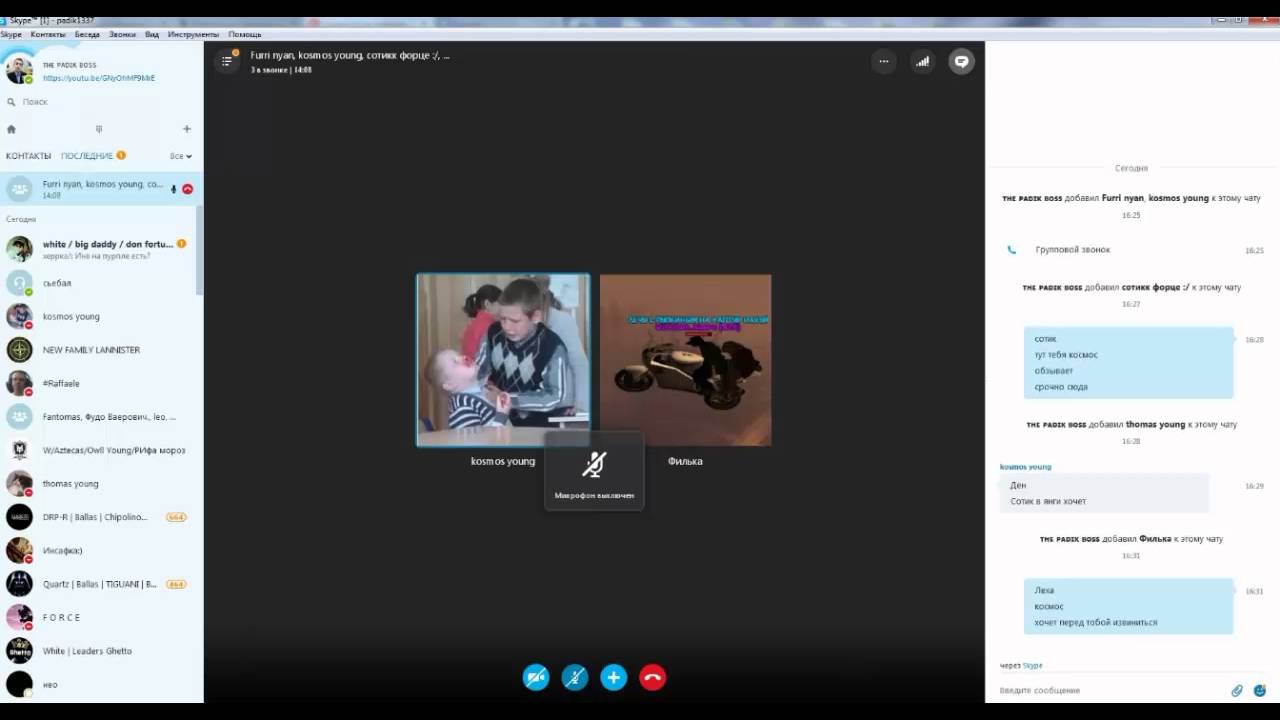Click THE PADIK BOSS profile name
This screenshot has width=1280, height=720.
pyautogui.click(x=68, y=64)
